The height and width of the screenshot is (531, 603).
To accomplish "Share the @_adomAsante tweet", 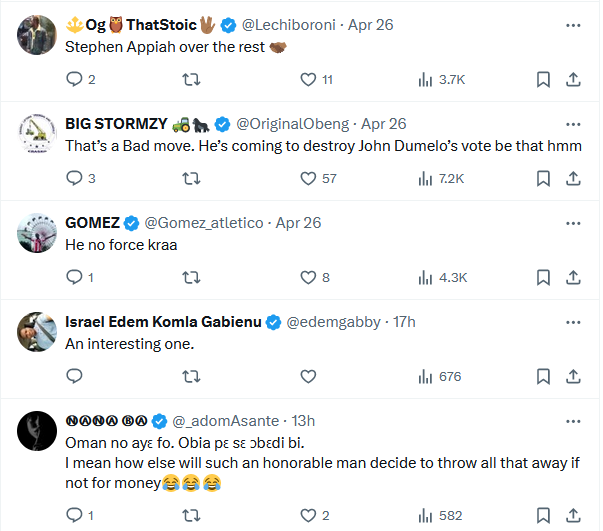I will pyautogui.click(x=573, y=515).
